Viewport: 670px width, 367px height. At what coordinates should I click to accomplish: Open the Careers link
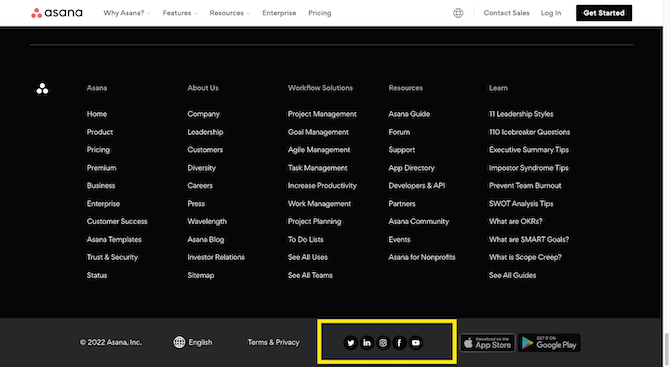click(200, 186)
